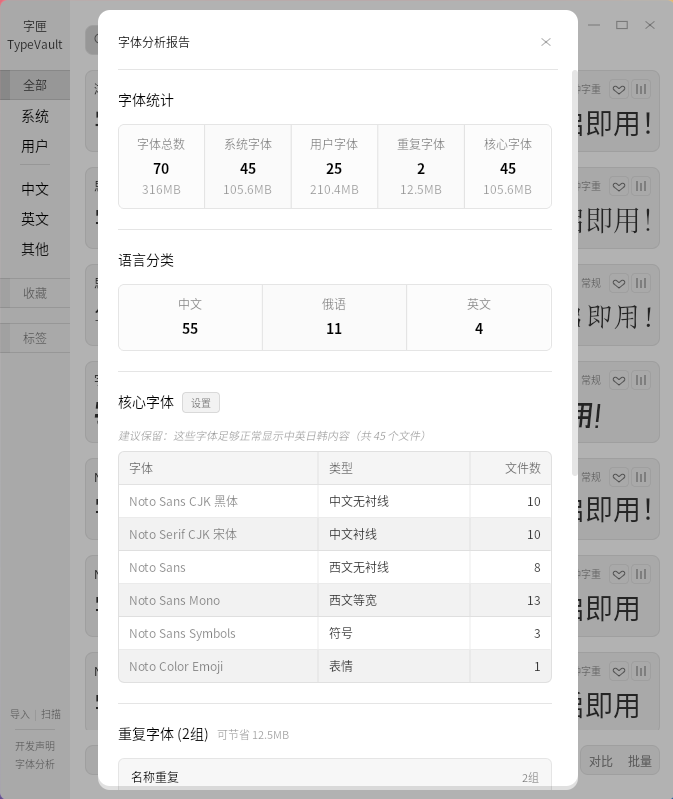Click the 类型 column header
The width and height of the screenshot is (673, 799).
click(x=394, y=468)
